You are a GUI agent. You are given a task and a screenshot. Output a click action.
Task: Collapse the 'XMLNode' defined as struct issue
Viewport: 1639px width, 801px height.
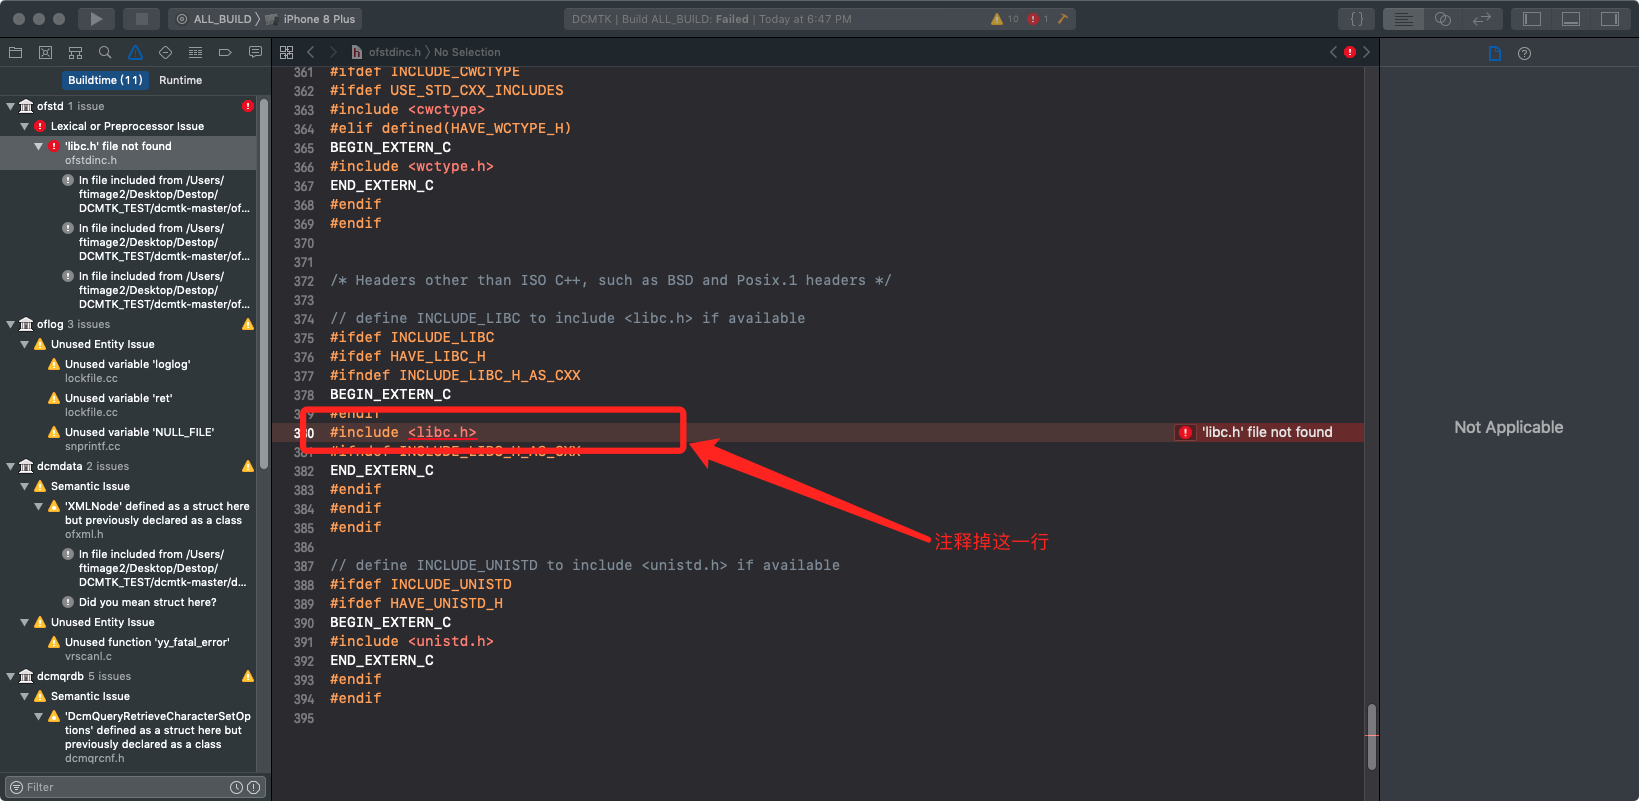(x=39, y=506)
